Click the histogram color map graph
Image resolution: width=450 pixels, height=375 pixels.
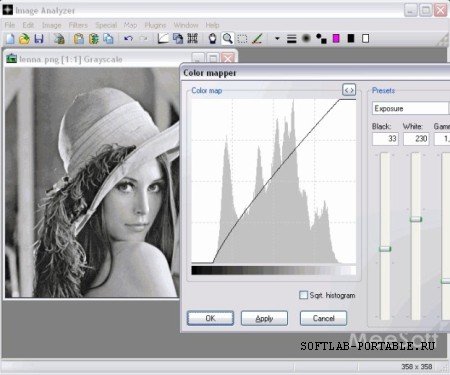274,181
